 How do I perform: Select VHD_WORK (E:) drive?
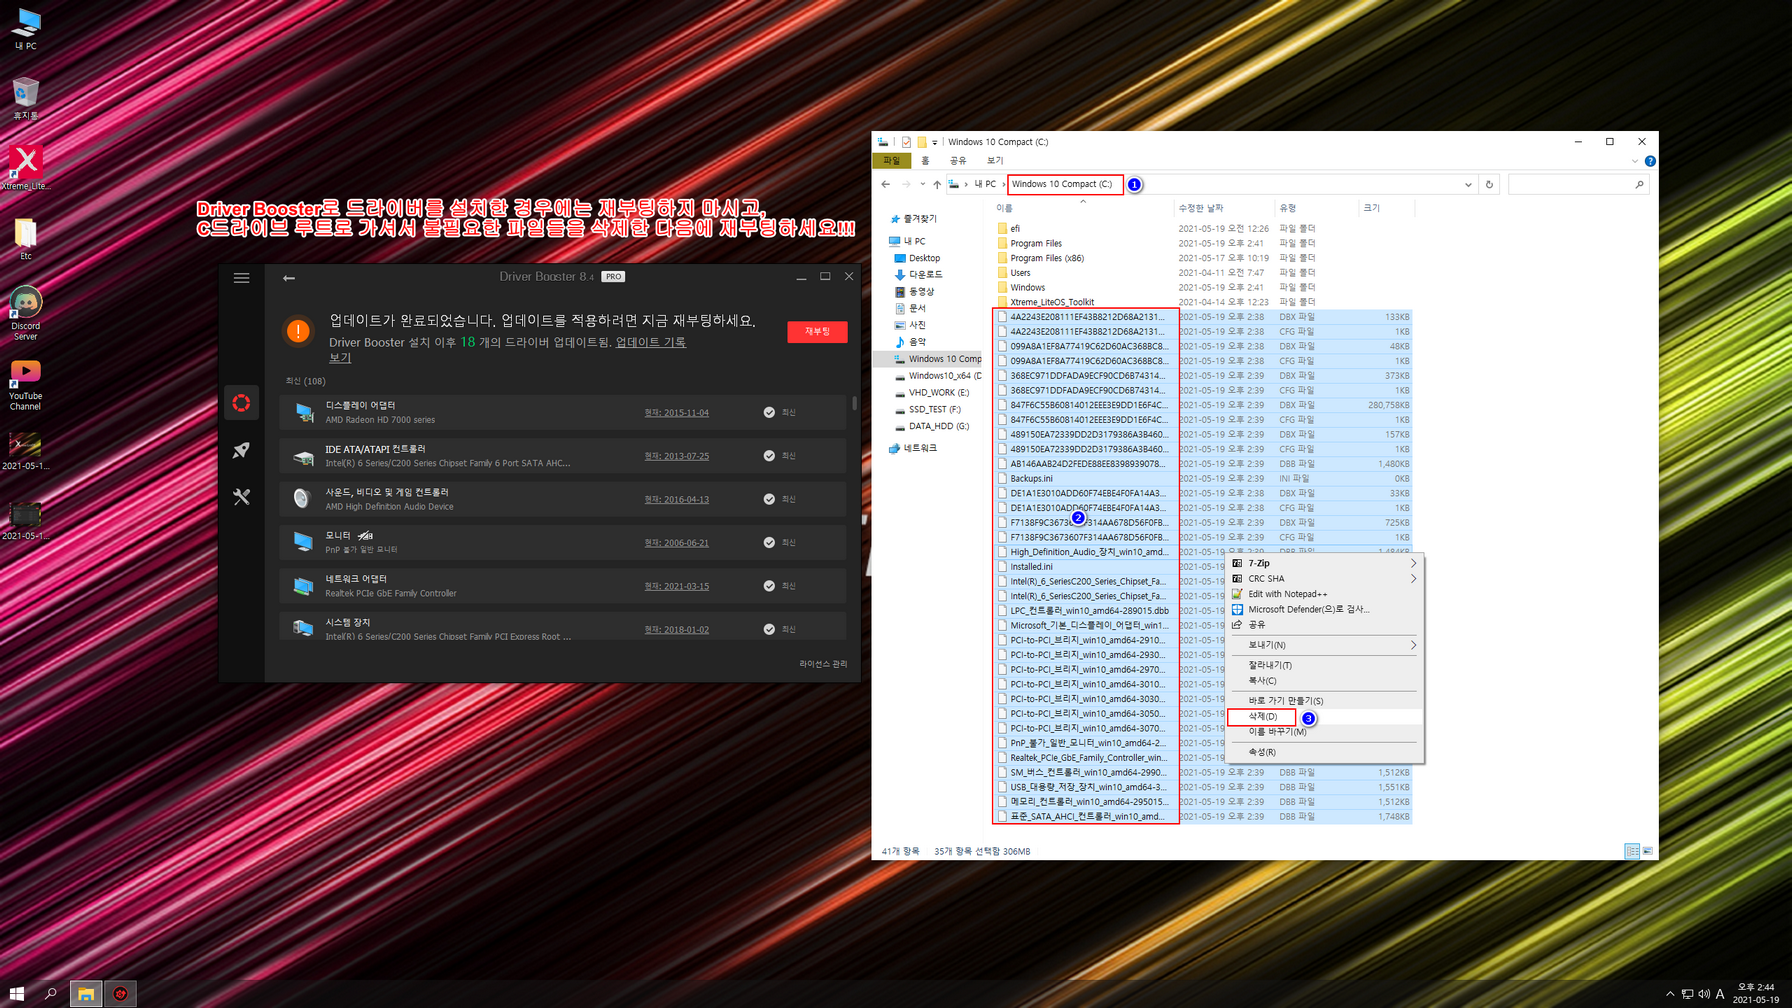click(x=938, y=392)
